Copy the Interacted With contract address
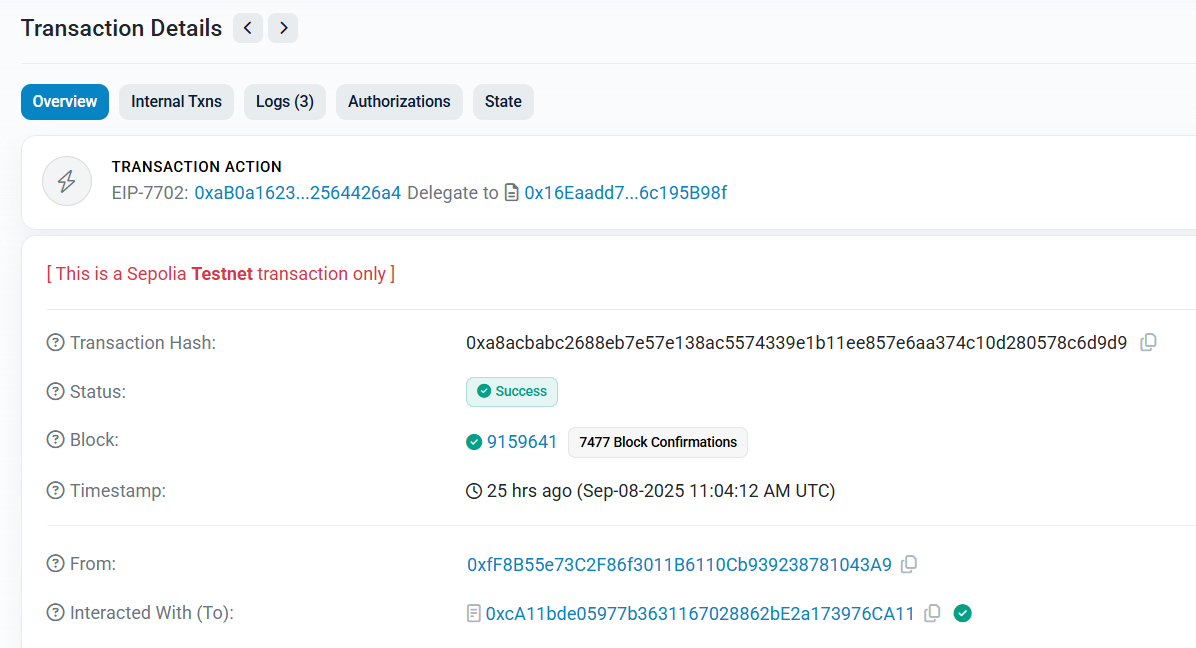 (x=932, y=614)
